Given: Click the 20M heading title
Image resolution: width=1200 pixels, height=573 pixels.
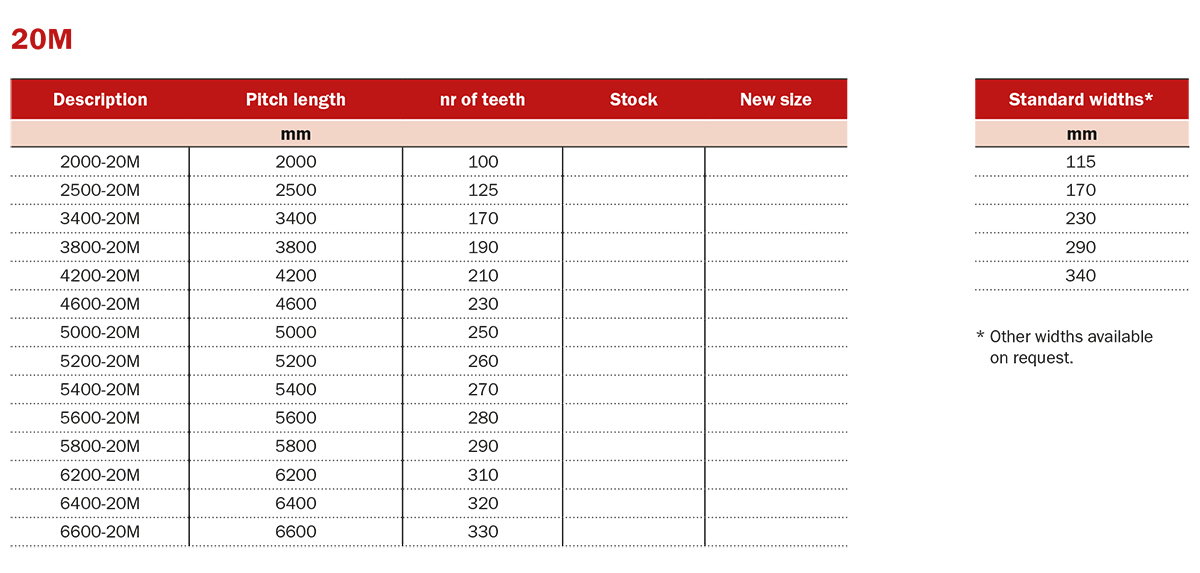Looking at the screenshot, I should [41, 39].
